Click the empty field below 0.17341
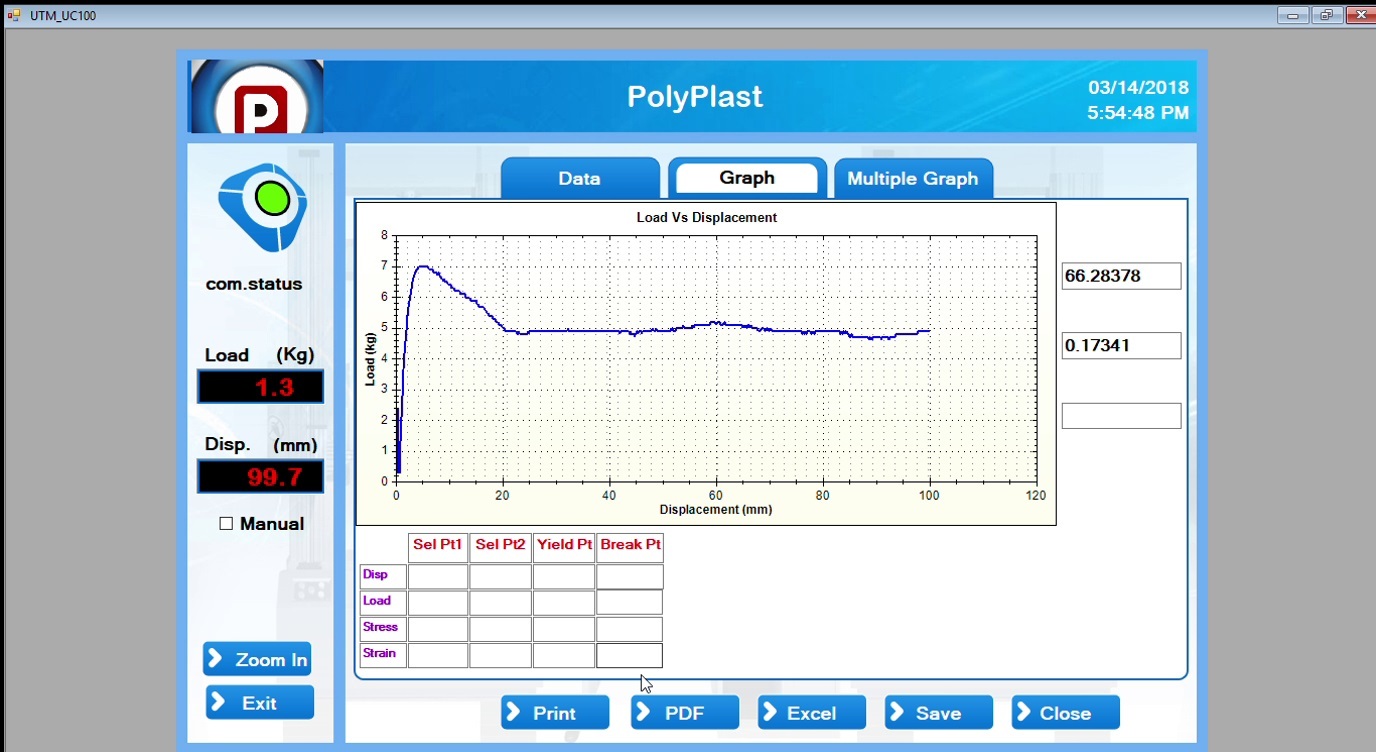Screen dimensions: 1376x752 tap(1121, 416)
